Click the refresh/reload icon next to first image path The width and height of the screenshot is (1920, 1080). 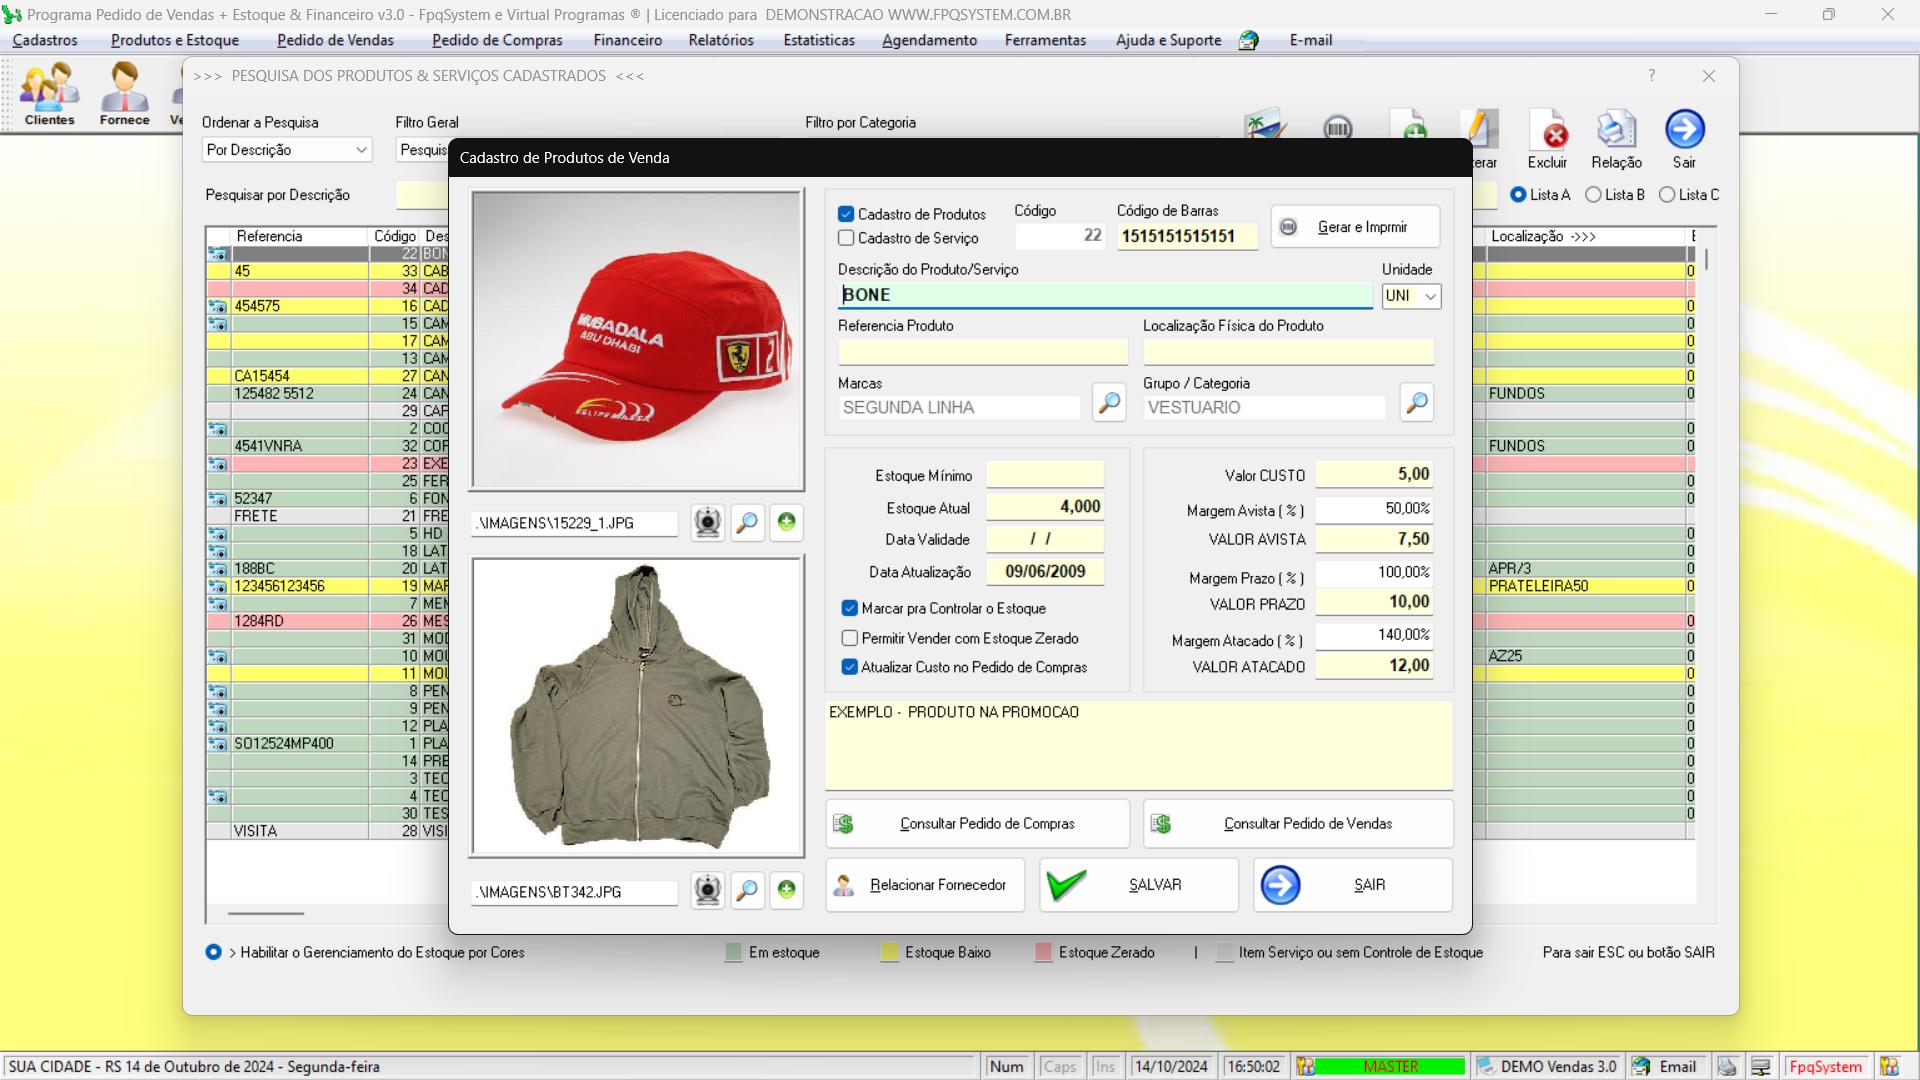(x=787, y=522)
